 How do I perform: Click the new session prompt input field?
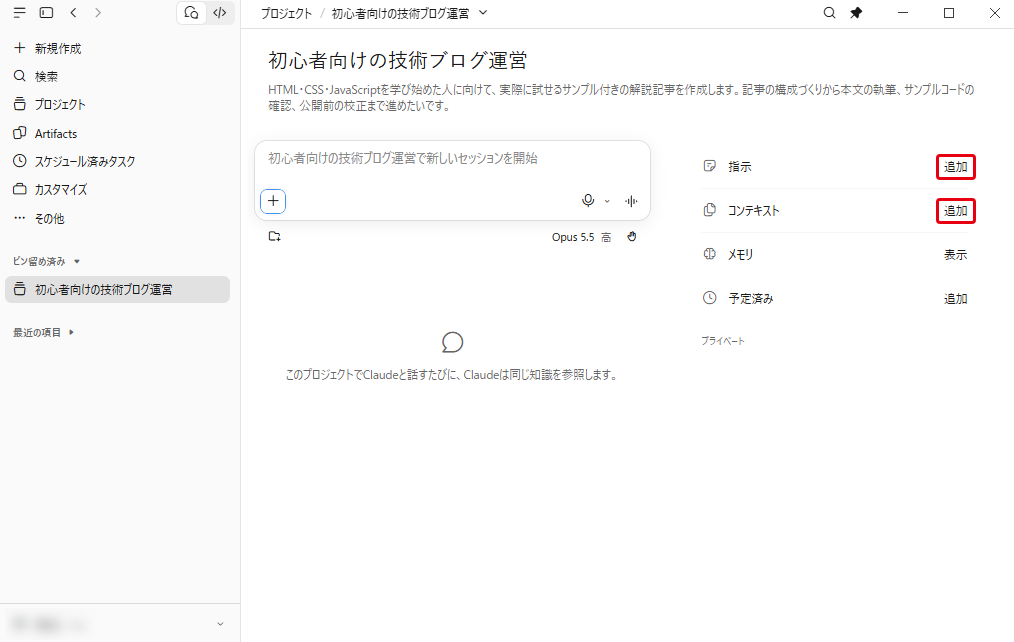[453, 159]
